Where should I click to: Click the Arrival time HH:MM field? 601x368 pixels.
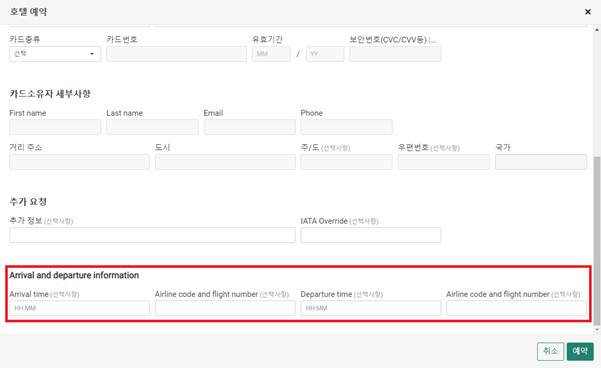[79, 308]
